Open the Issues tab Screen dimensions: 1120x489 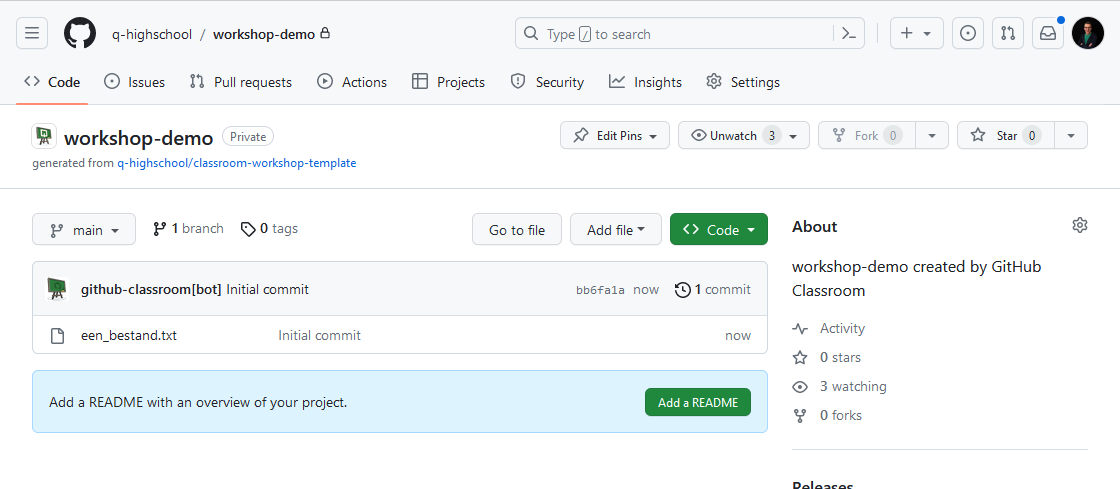pyautogui.click(x=134, y=82)
